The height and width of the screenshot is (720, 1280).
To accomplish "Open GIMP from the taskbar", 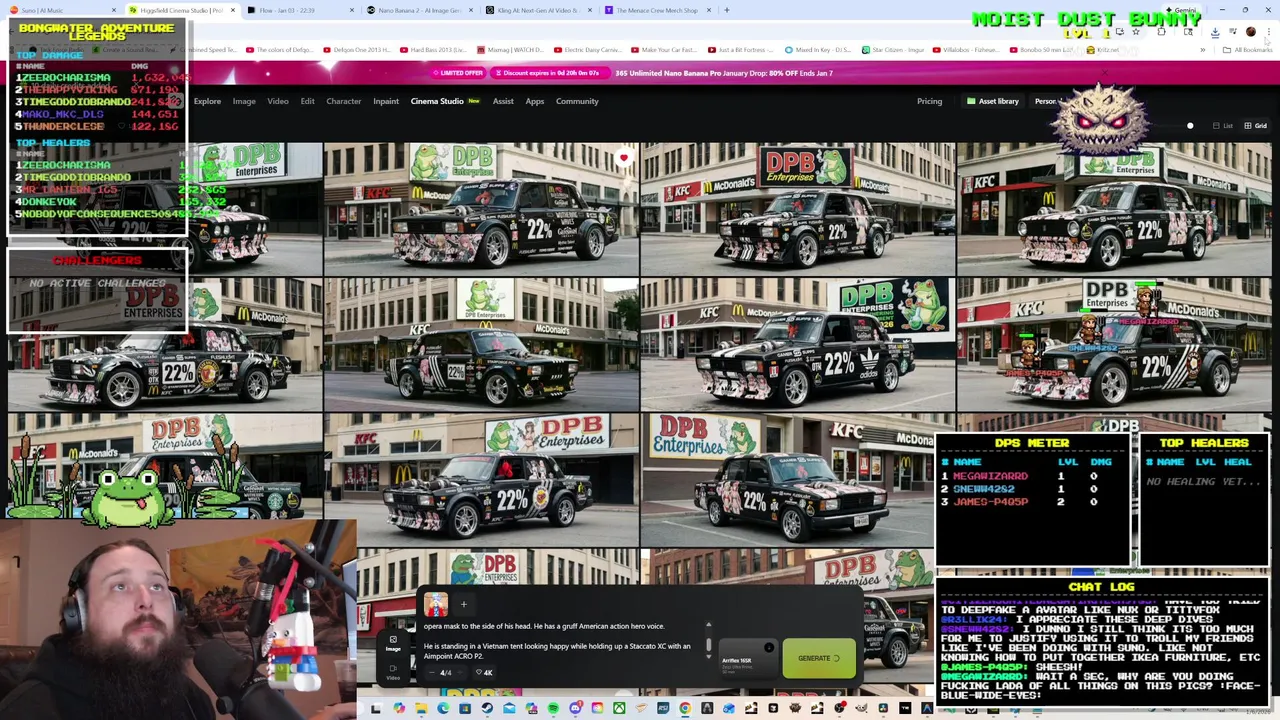I will point(862,708).
